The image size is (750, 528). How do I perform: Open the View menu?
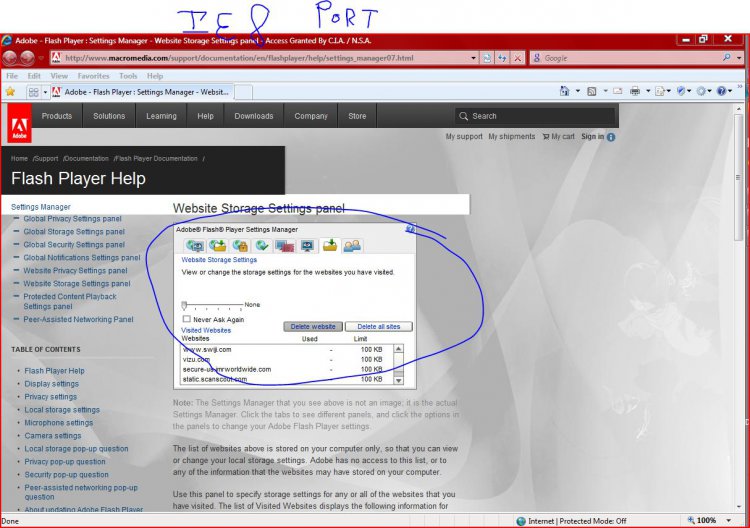(59, 76)
